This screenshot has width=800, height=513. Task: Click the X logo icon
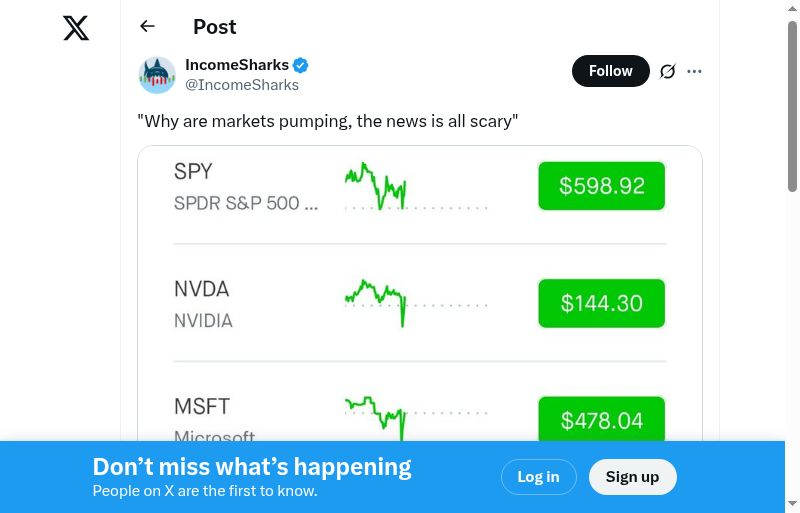[76, 28]
